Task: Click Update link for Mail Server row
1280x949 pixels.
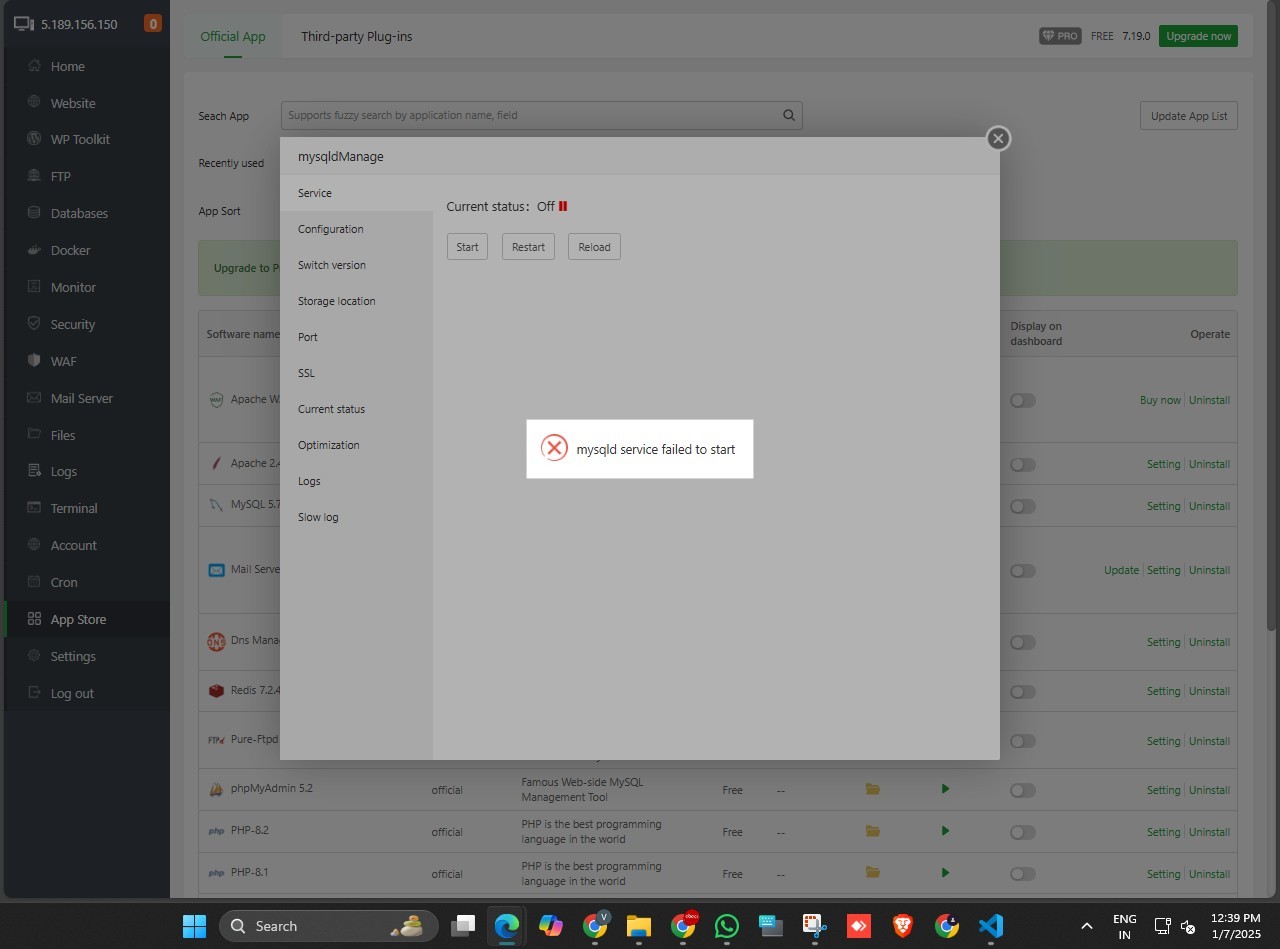Action: 1121,570
